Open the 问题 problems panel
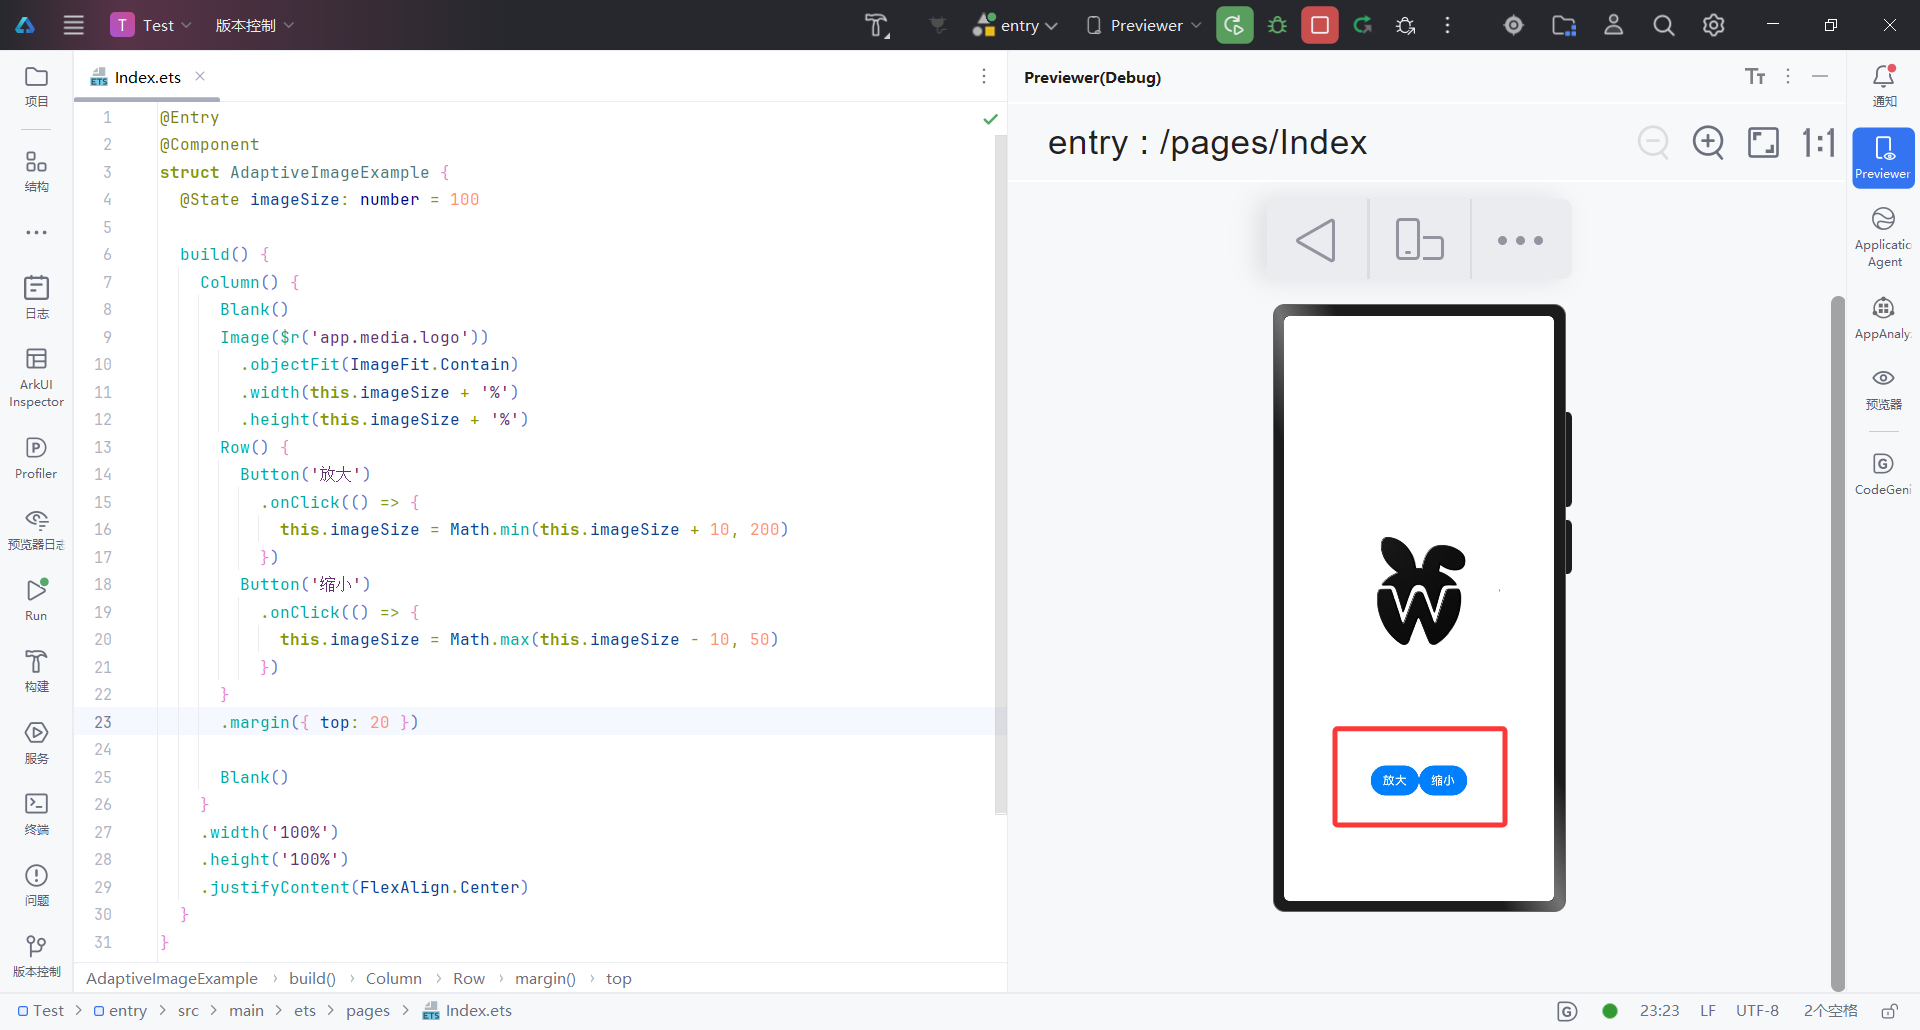The width and height of the screenshot is (1920, 1030). (36, 884)
